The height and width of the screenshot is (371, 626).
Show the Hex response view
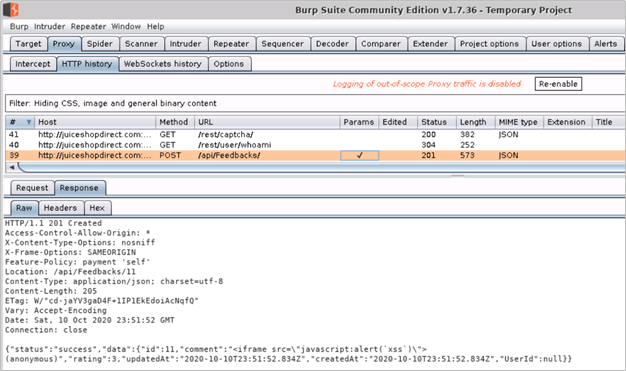point(97,208)
